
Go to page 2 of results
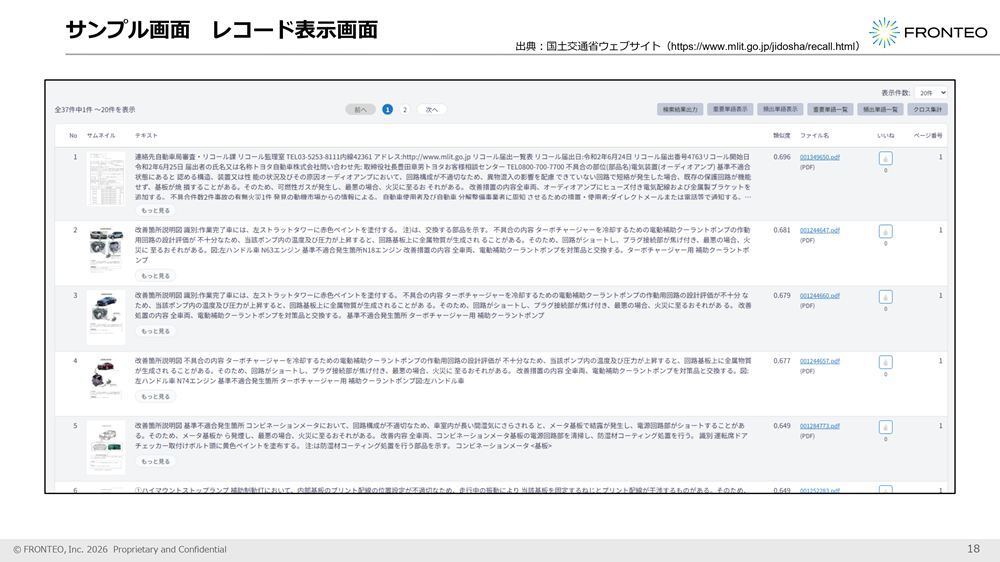404,110
